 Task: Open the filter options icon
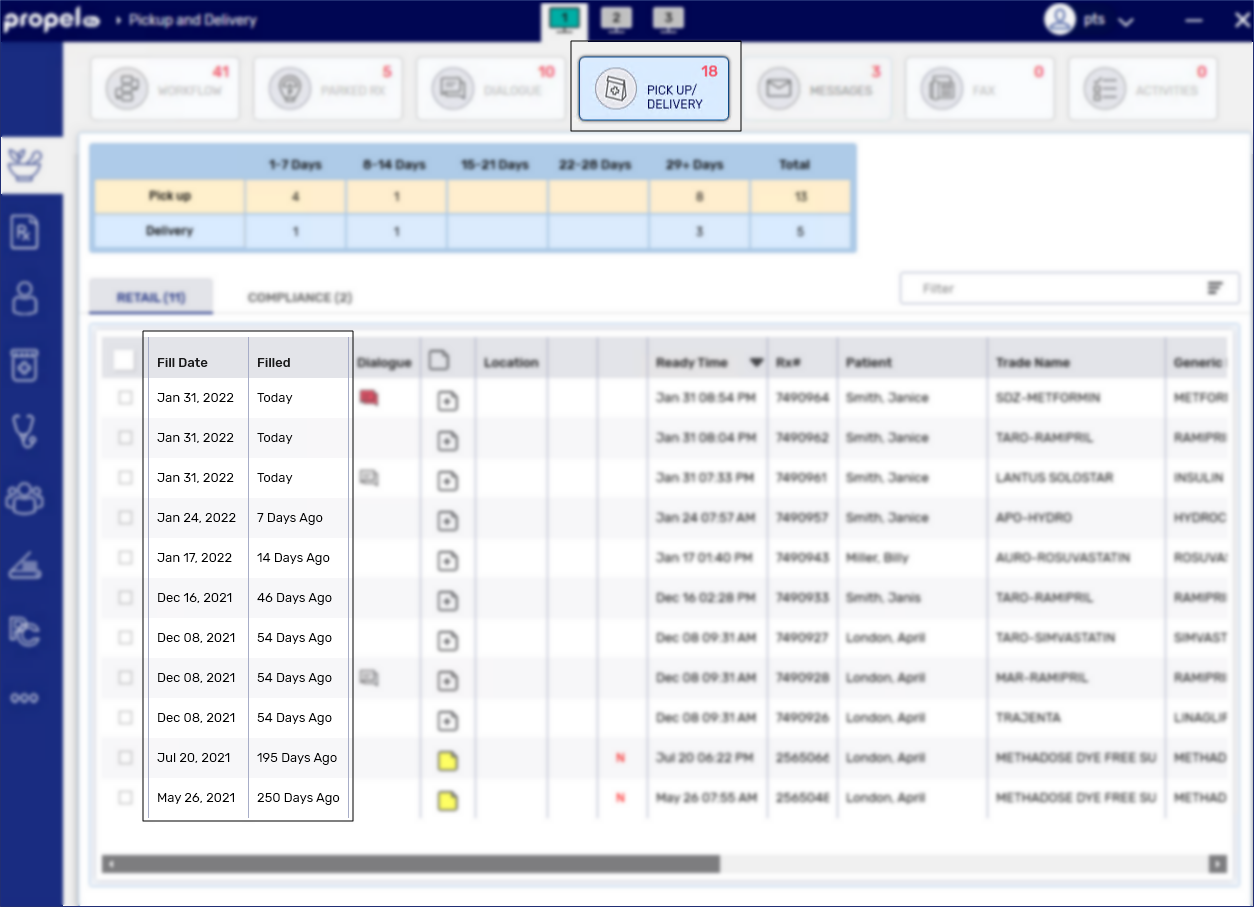tap(1215, 288)
